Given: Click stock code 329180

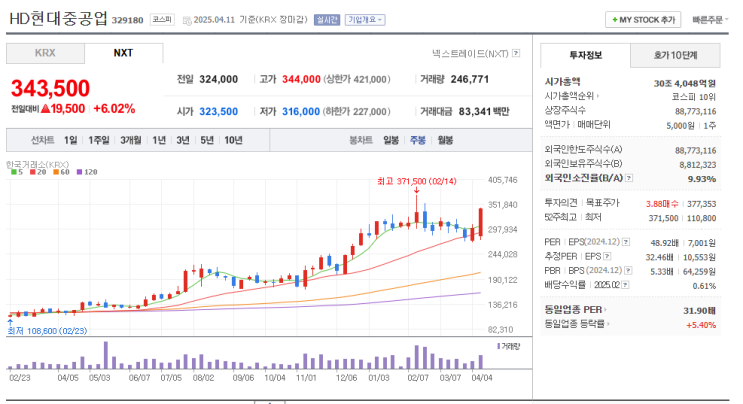Looking at the screenshot, I should point(127,20).
